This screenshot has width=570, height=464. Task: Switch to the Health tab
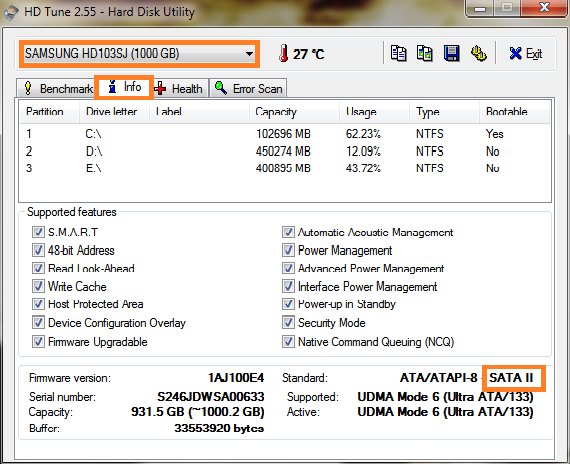click(178, 88)
